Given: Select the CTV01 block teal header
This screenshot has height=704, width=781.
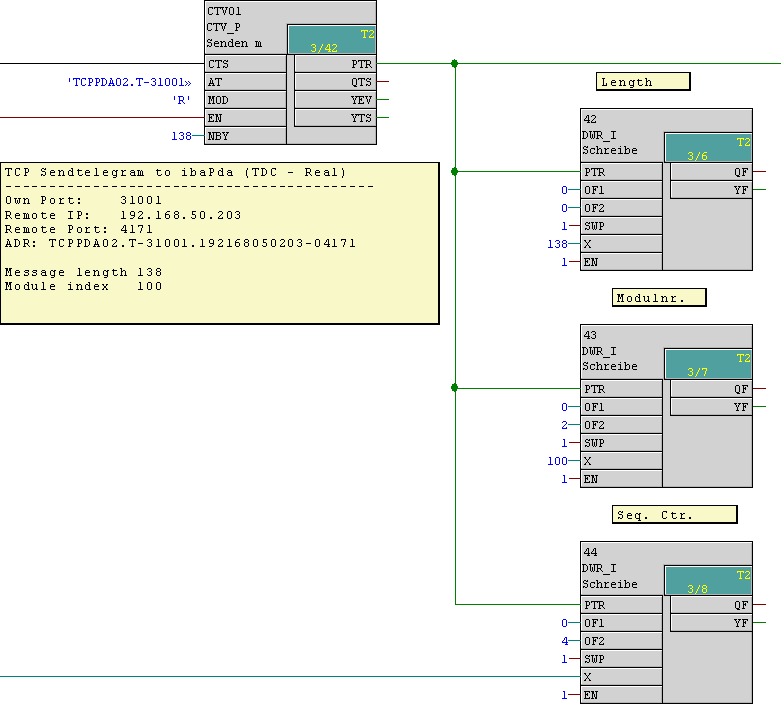Looking at the screenshot, I should (x=332, y=40).
